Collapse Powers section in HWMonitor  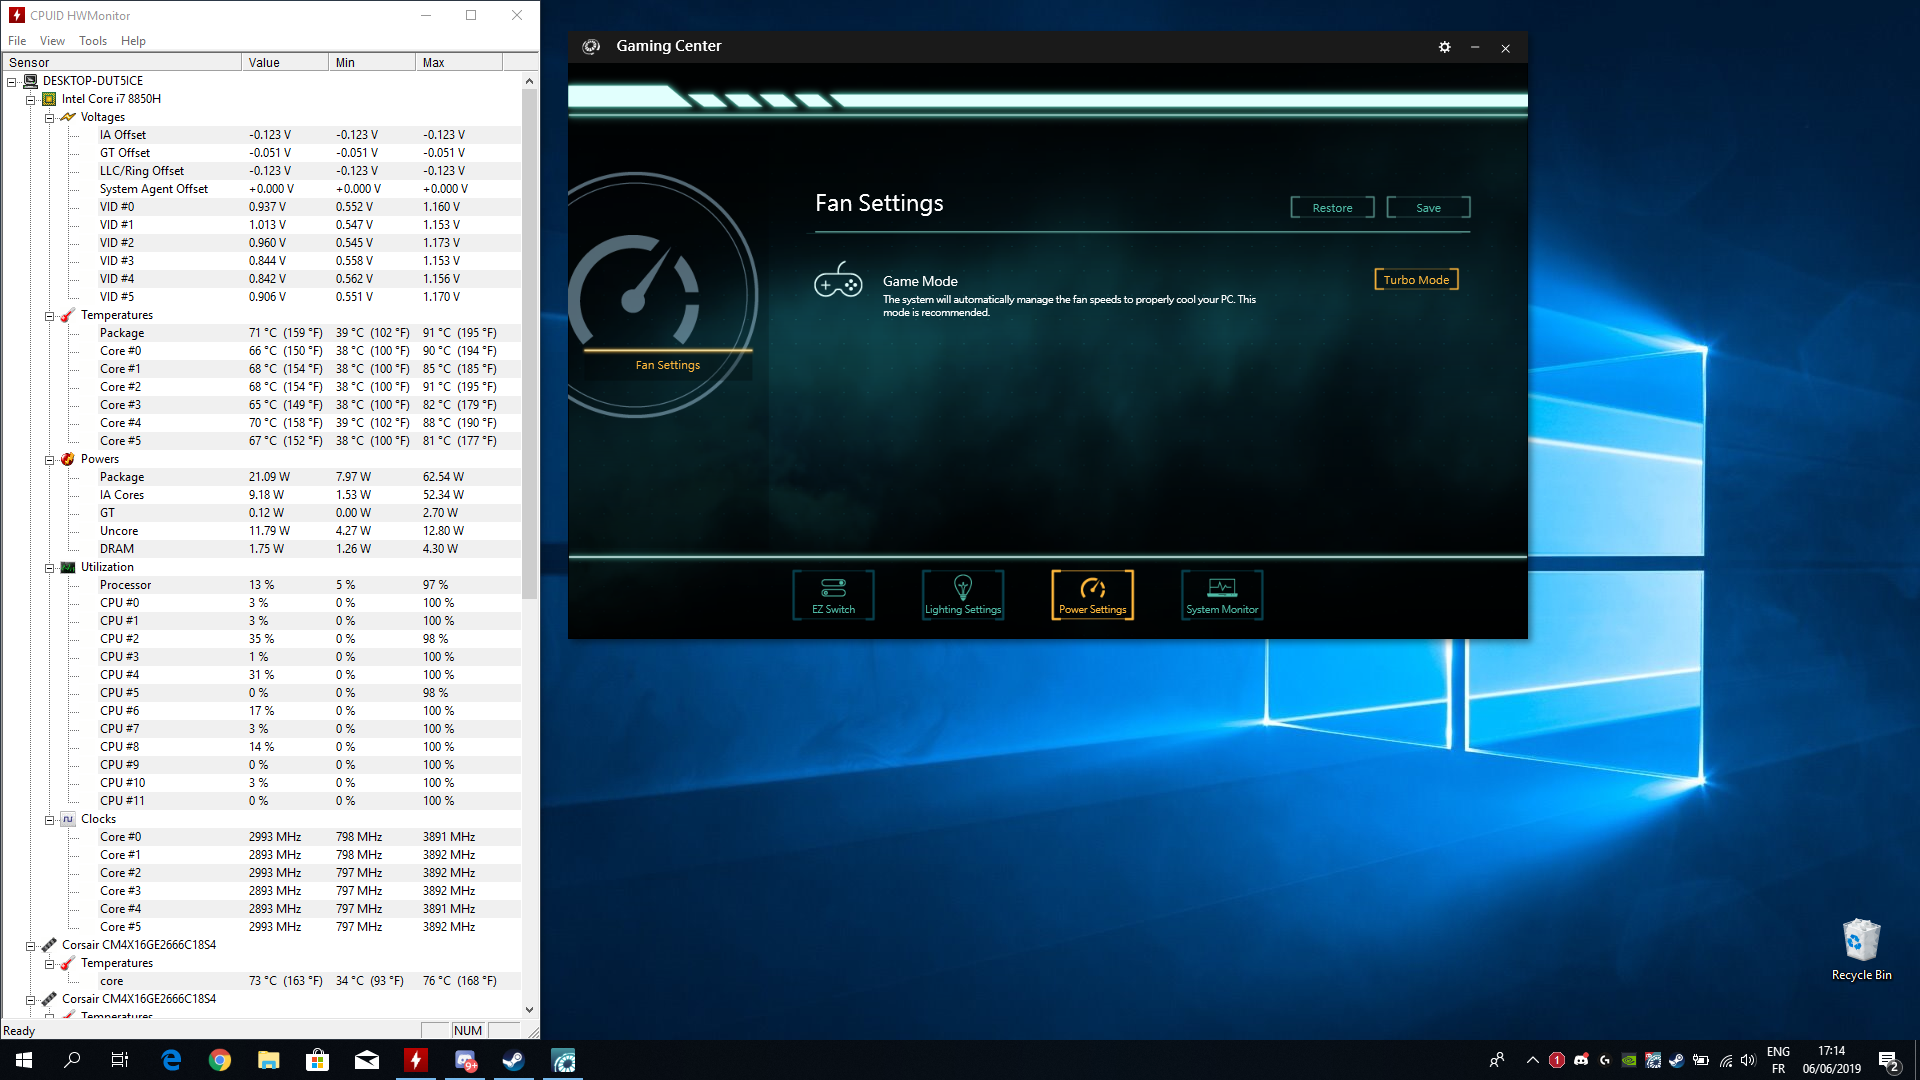click(49, 459)
